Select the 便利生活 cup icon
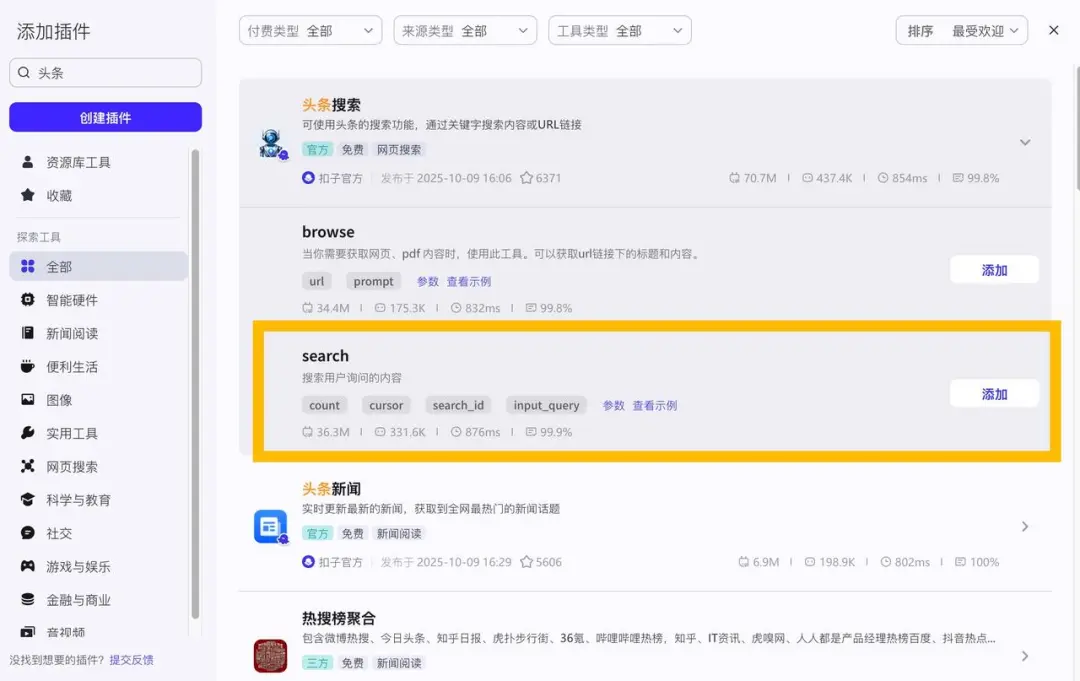 pyautogui.click(x=28, y=366)
